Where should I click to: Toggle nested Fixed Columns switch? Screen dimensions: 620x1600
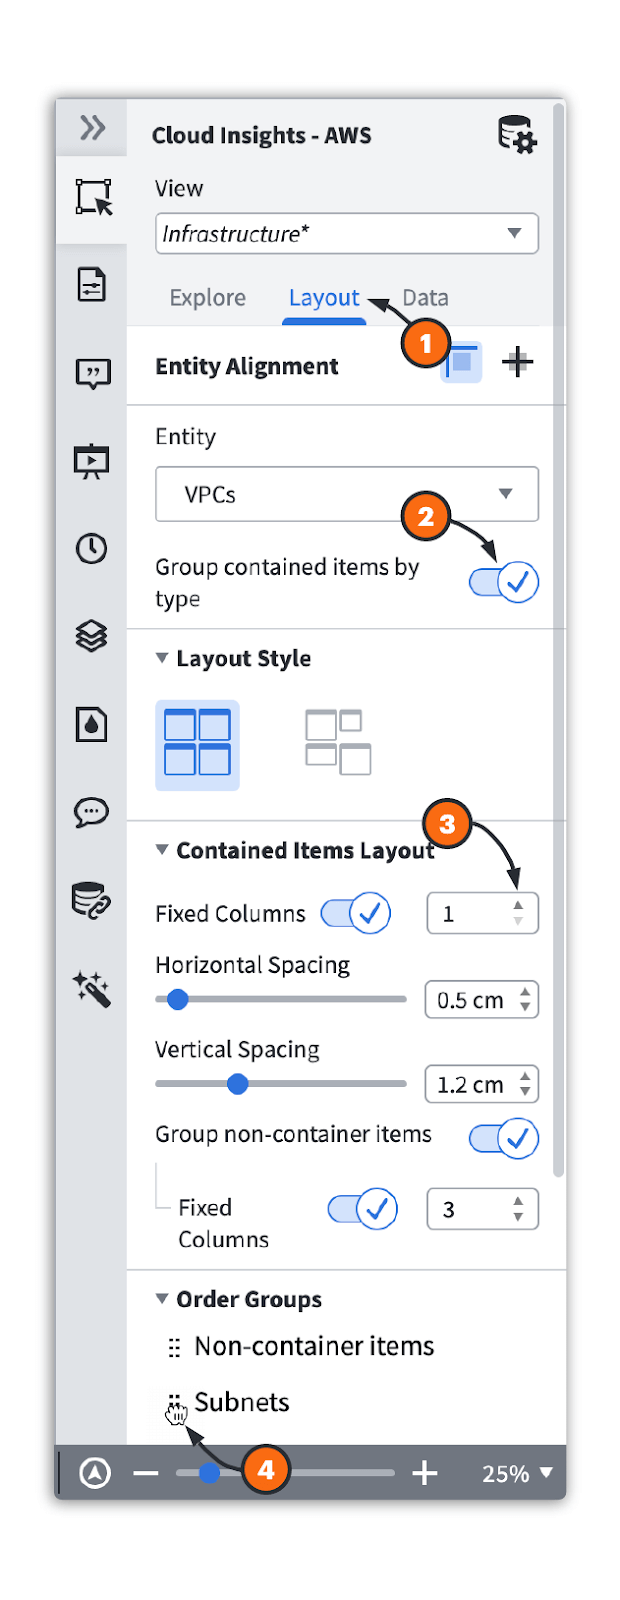coord(362,1209)
